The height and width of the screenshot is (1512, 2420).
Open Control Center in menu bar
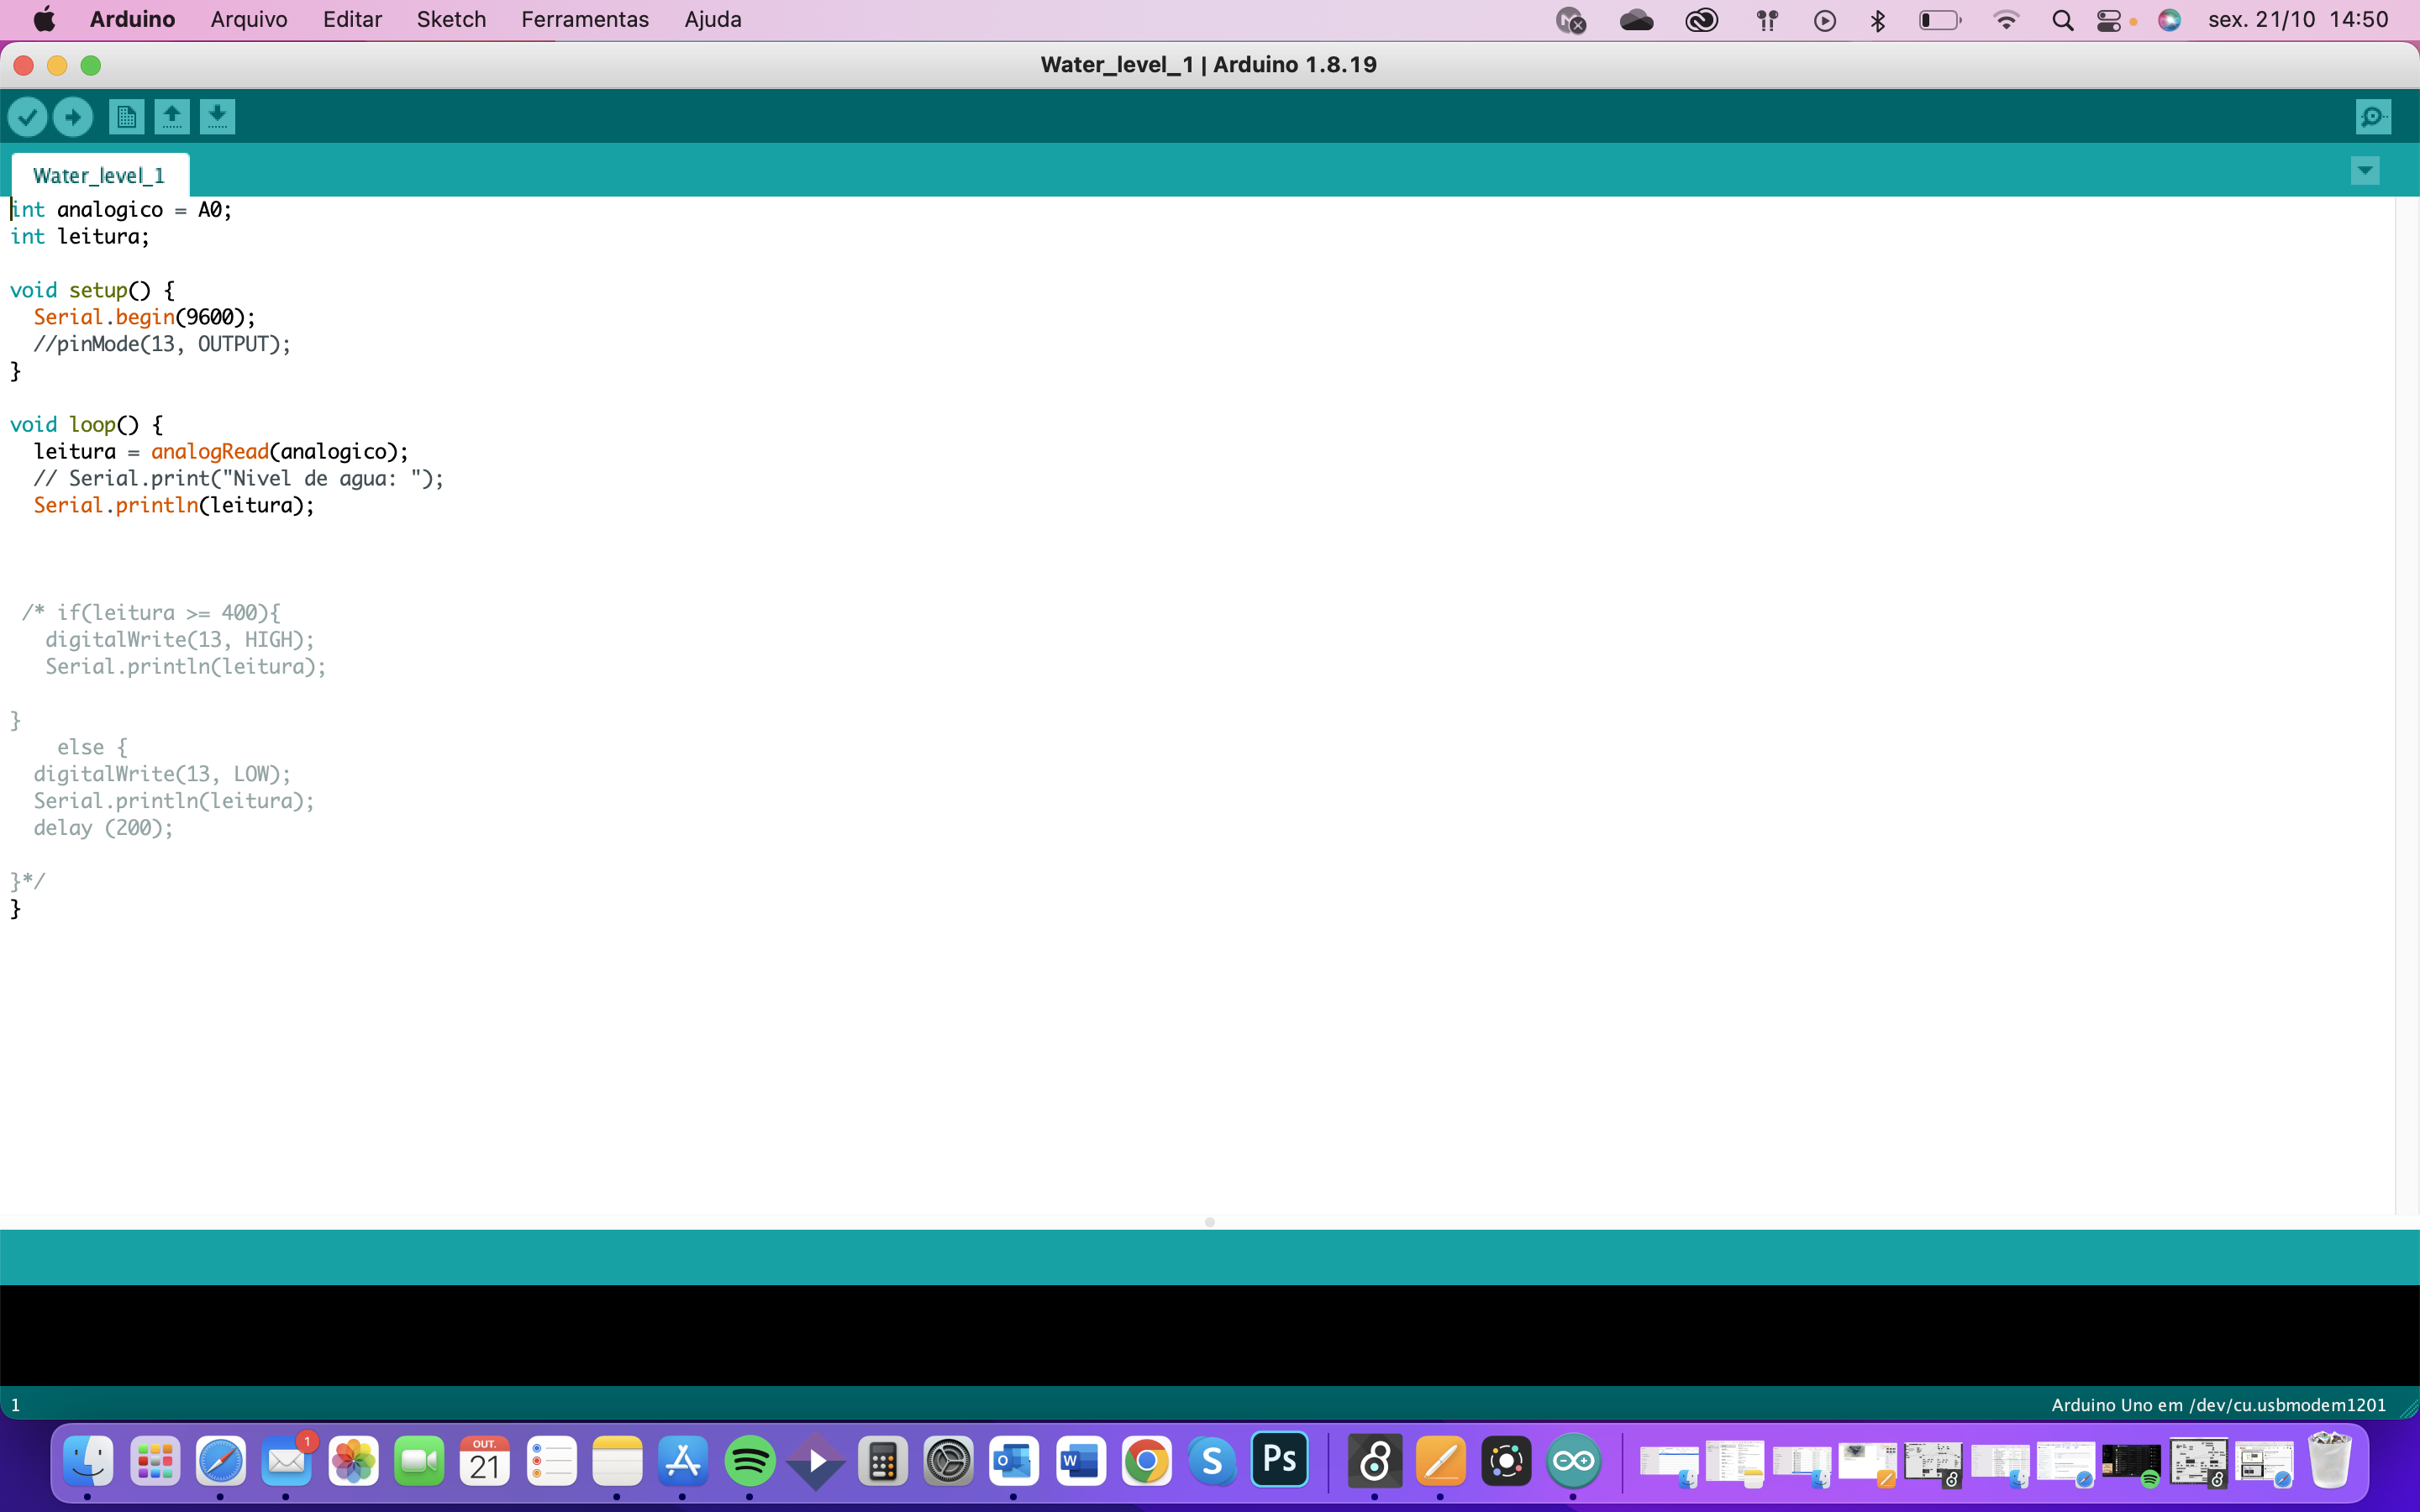(2109, 20)
